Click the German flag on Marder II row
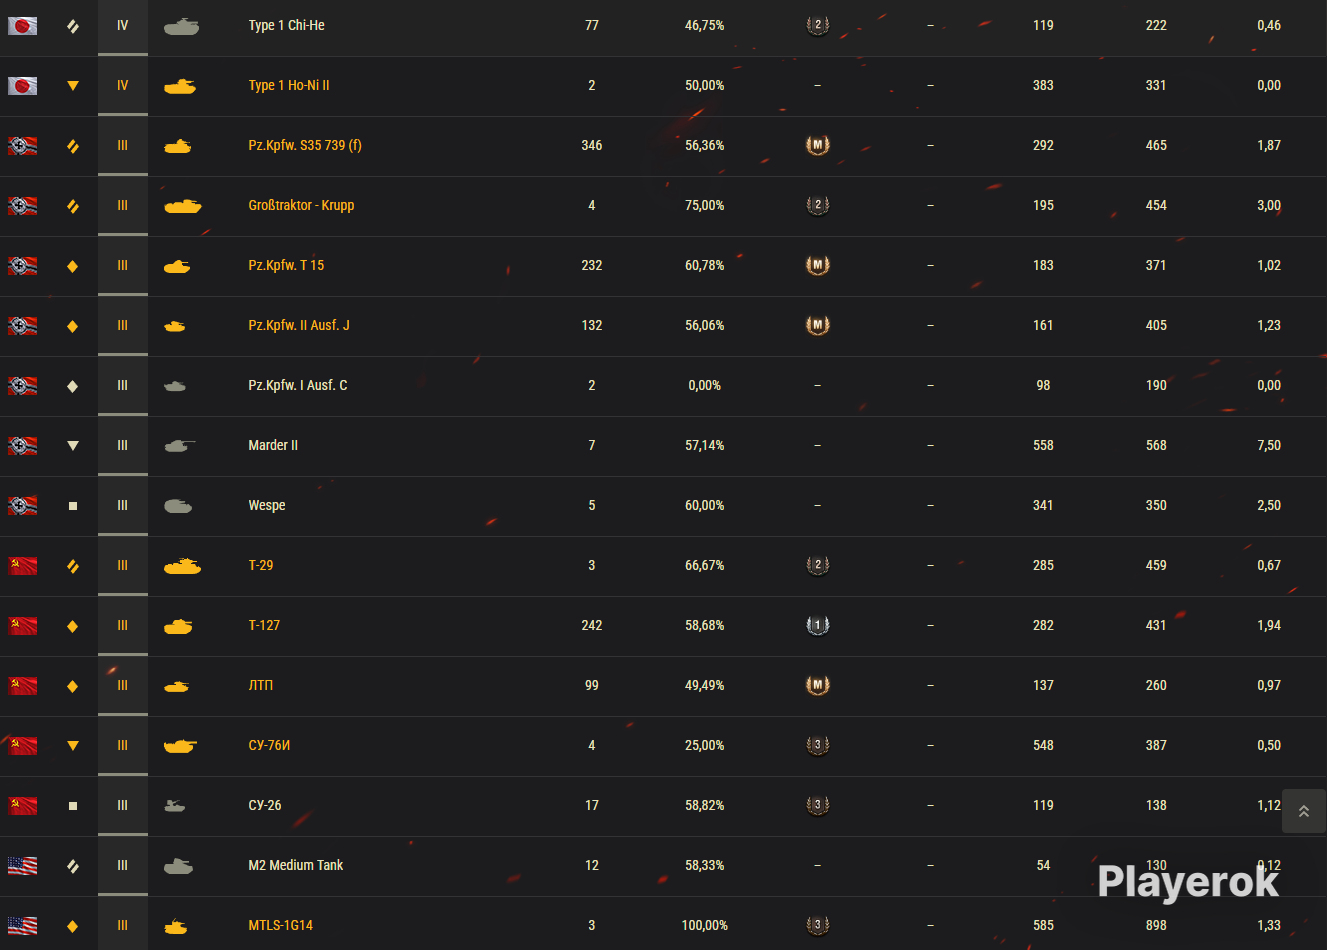Image resolution: width=1327 pixels, height=950 pixels. pos(22,446)
